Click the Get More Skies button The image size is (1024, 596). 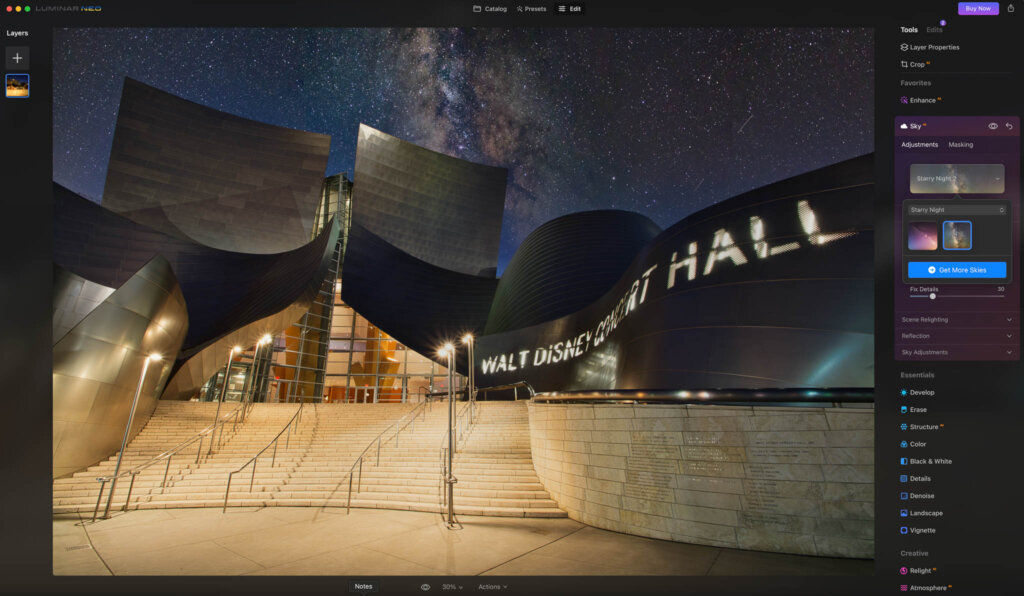(956, 269)
